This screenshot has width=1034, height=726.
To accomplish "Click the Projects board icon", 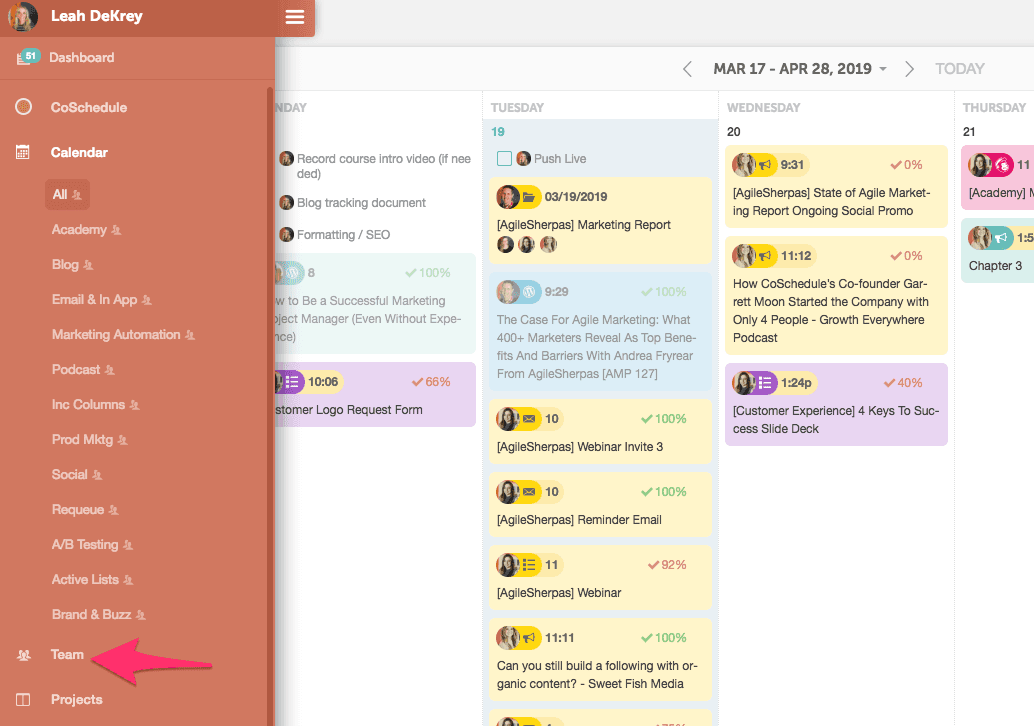I will [23, 700].
